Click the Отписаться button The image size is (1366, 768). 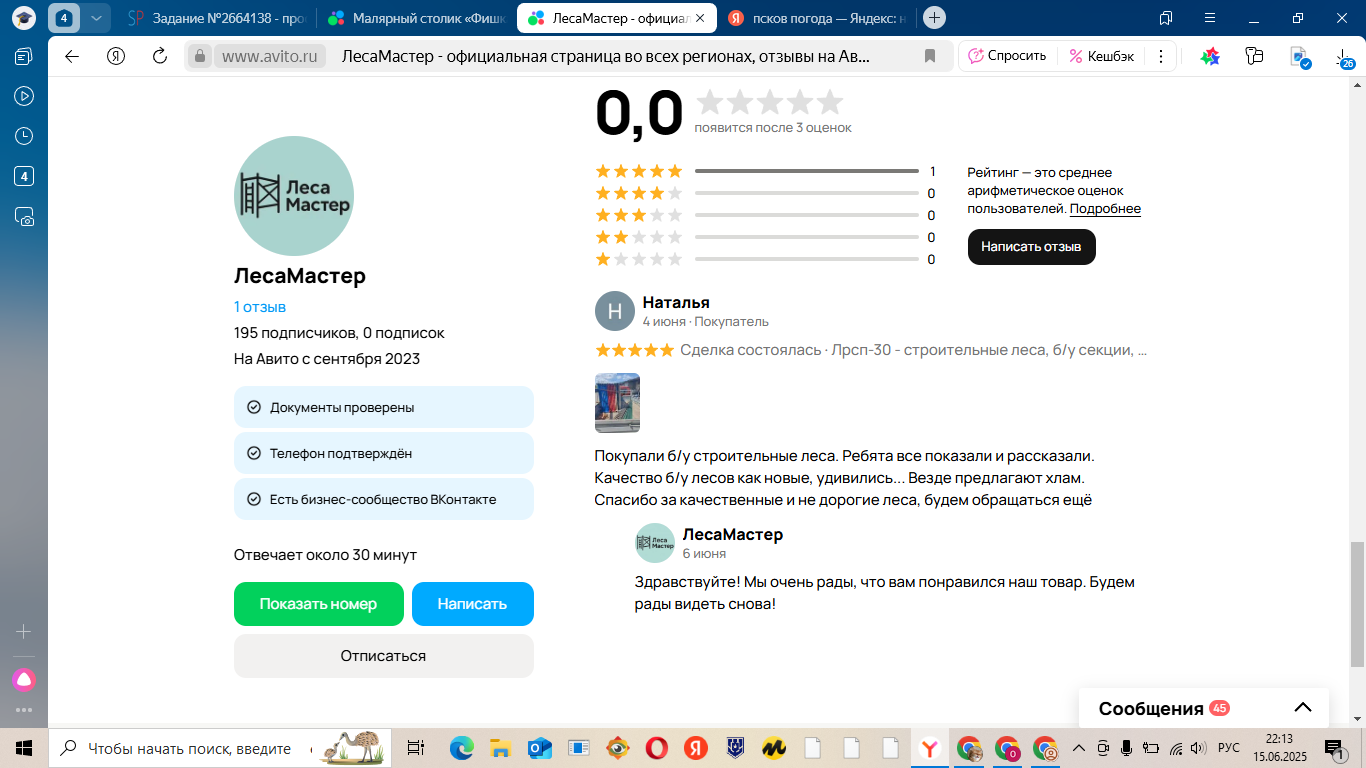pyautogui.click(x=383, y=656)
